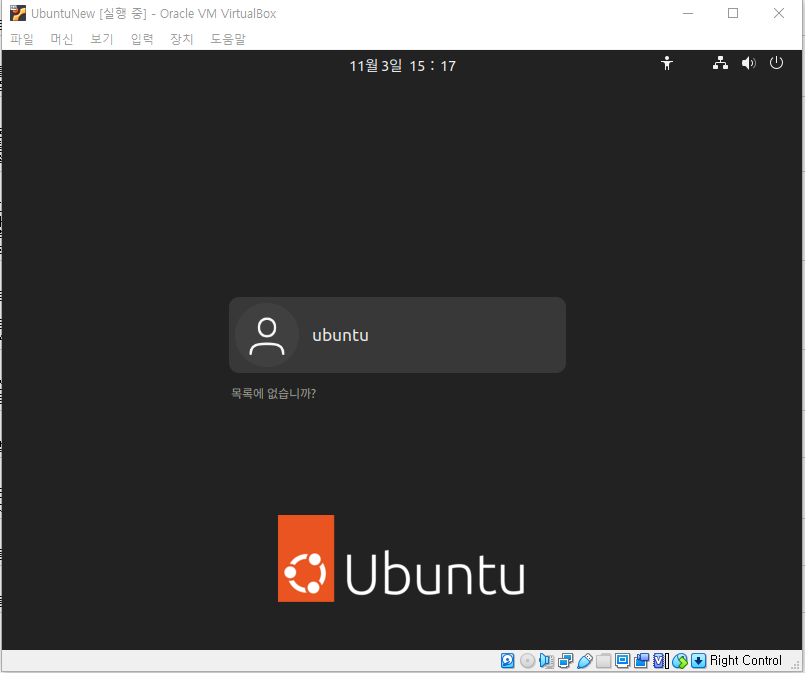Click the keyboard capture arrow icon
805x673 pixels.
(x=698, y=660)
